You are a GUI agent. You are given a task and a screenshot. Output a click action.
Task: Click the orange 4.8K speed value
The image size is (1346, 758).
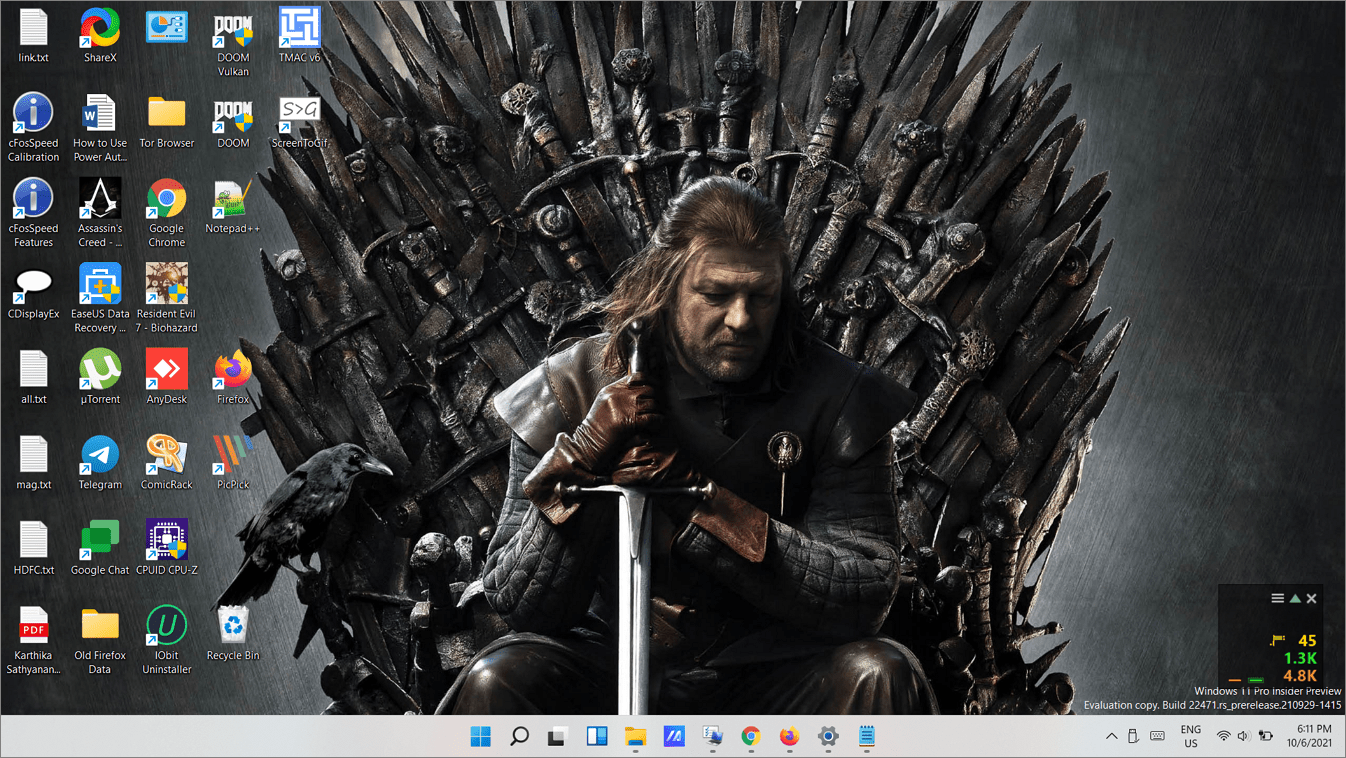[x=1300, y=676]
